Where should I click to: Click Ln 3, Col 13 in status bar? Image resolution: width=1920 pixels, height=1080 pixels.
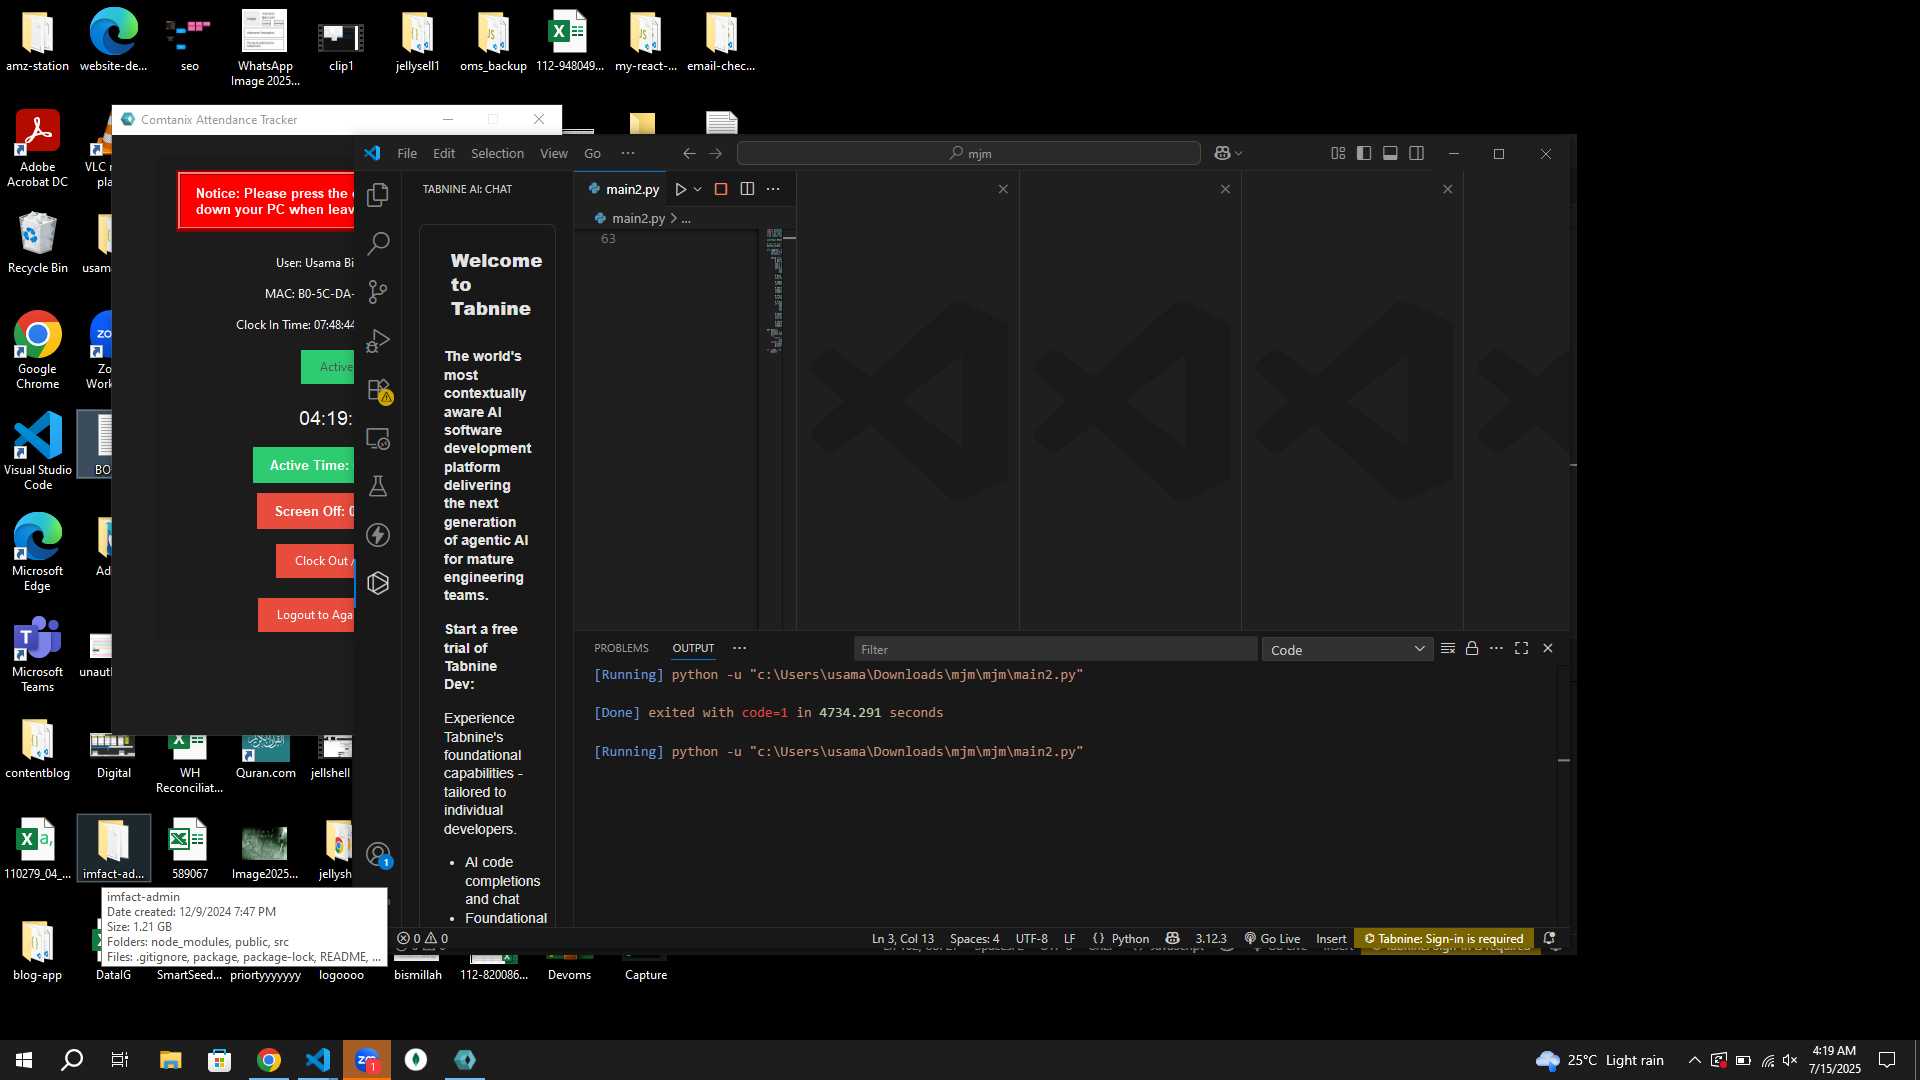click(x=902, y=938)
